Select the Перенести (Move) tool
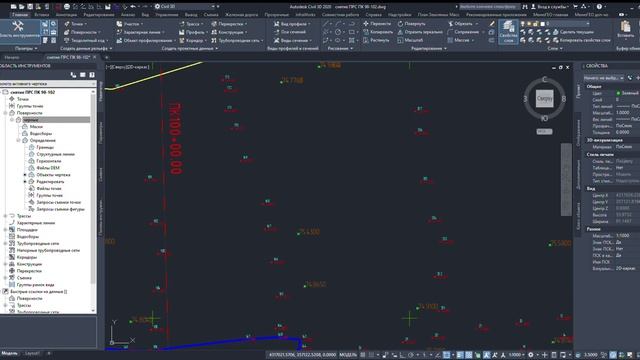 coord(377,24)
